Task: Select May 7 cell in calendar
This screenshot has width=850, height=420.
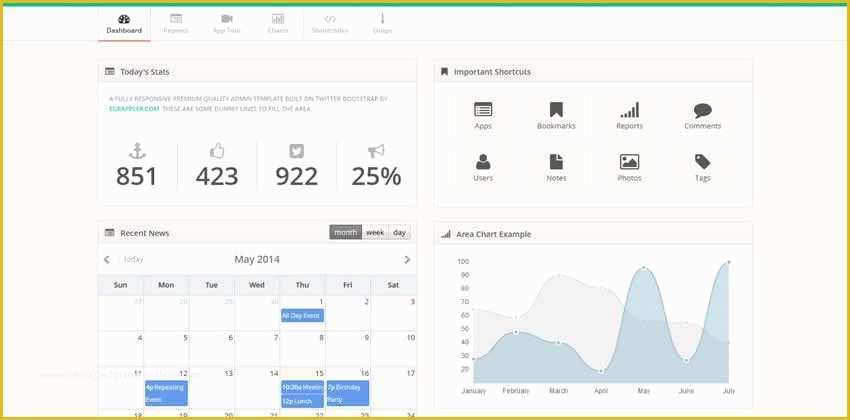Action: (x=257, y=349)
